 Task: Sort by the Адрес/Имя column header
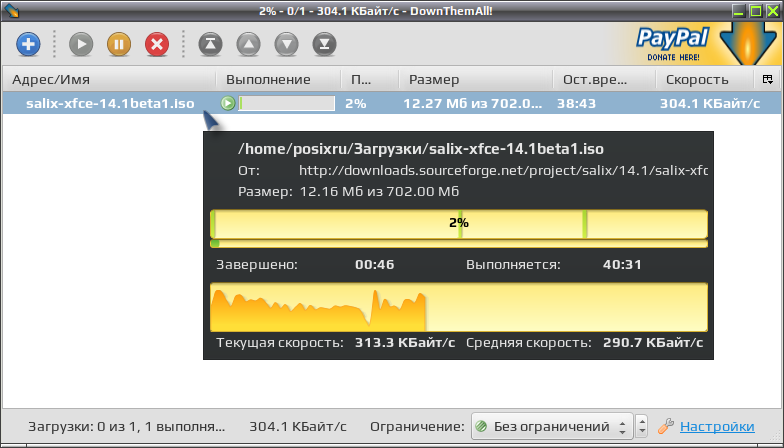click(109, 79)
